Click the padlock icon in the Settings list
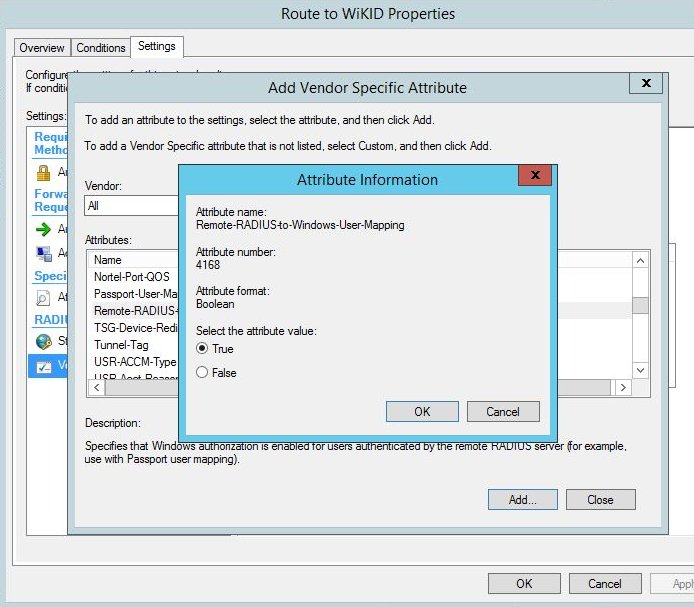Image resolution: width=694 pixels, height=607 pixels. coord(43,172)
